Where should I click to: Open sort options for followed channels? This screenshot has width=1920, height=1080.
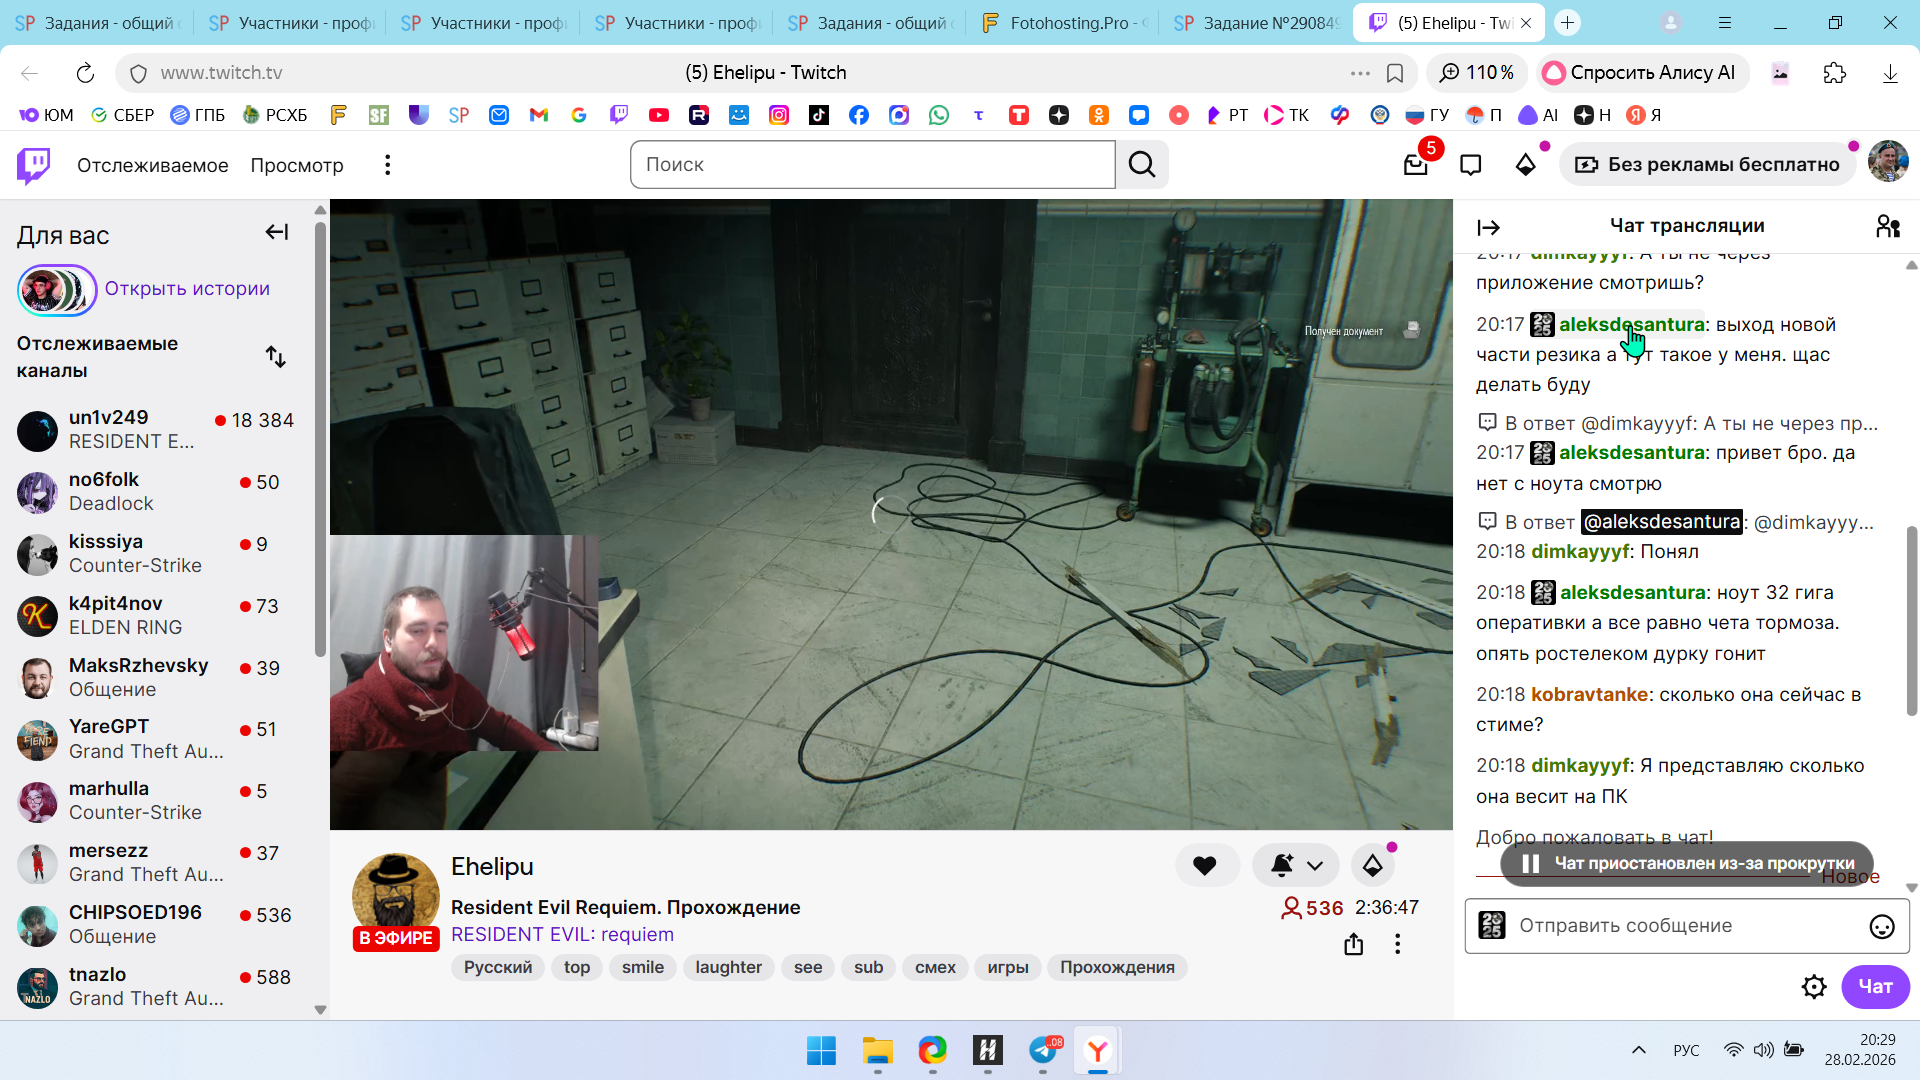[276, 357]
